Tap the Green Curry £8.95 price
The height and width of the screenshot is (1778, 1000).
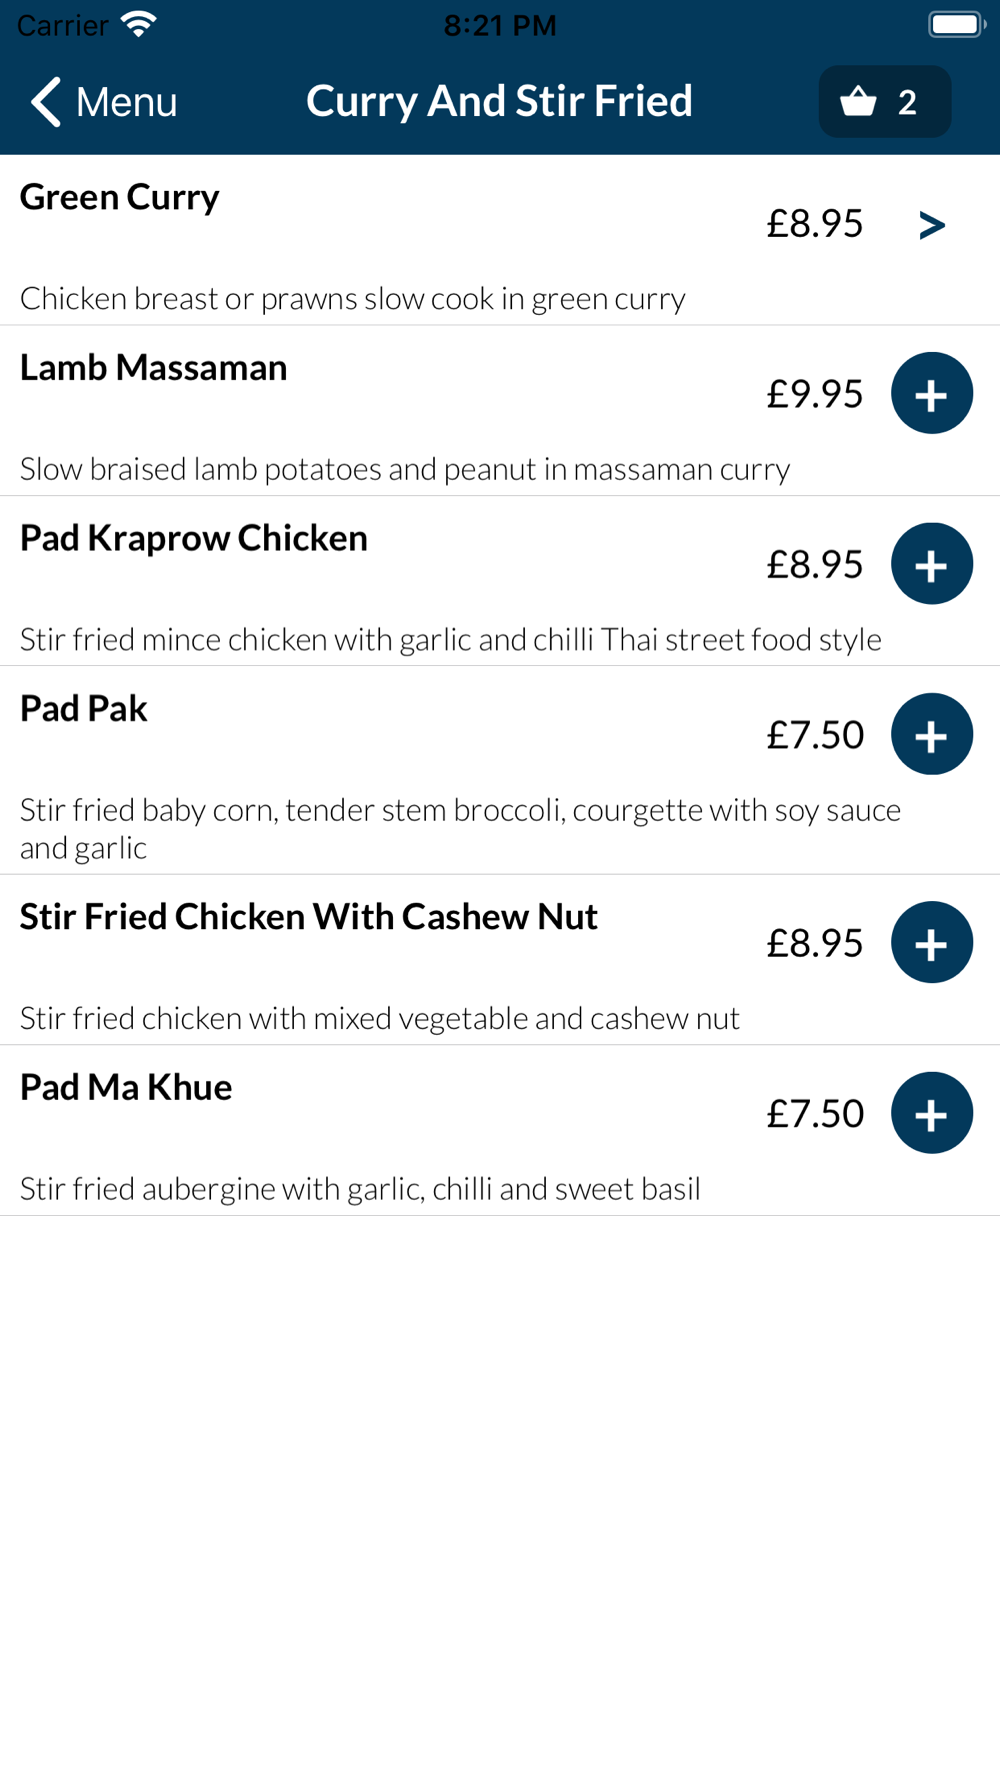(x=814, y=223)
